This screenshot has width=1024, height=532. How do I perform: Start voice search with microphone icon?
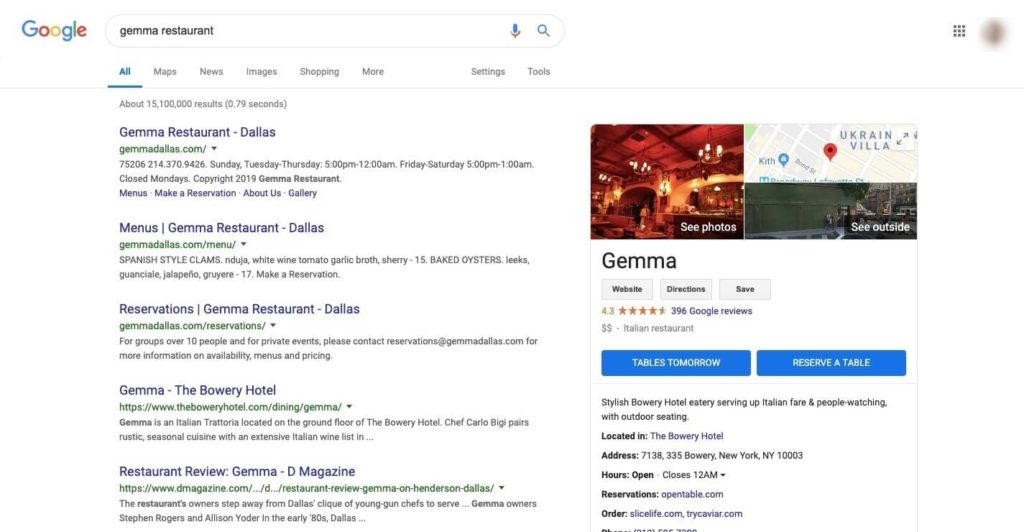[515, 31]
